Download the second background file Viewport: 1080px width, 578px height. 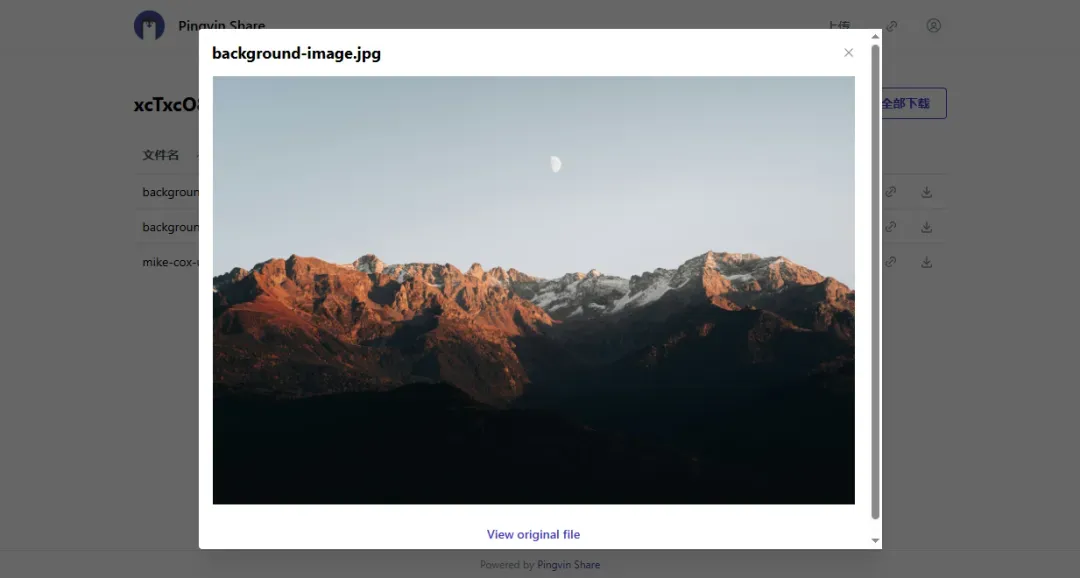pyautogui.click(x=926, y=227)
